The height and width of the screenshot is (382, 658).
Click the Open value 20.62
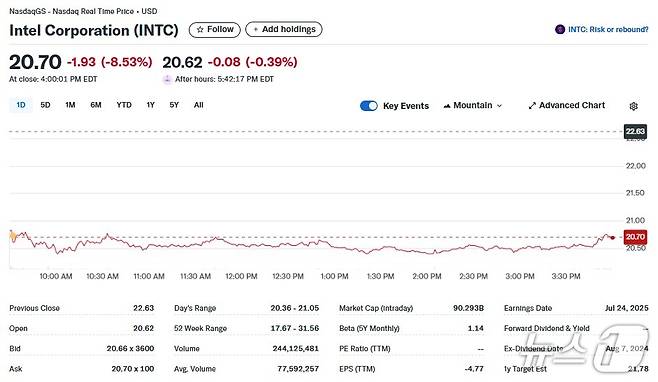[144, 328]
